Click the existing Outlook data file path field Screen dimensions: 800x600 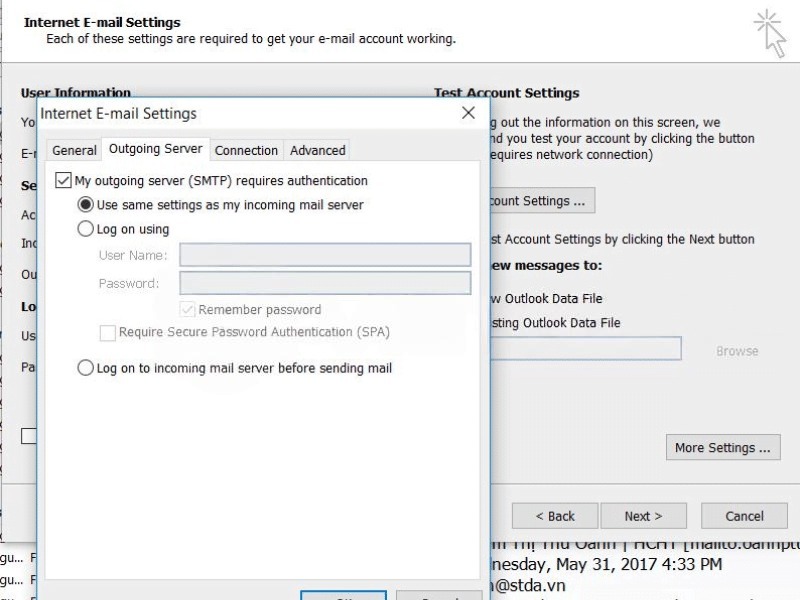[x=585, y=349]
